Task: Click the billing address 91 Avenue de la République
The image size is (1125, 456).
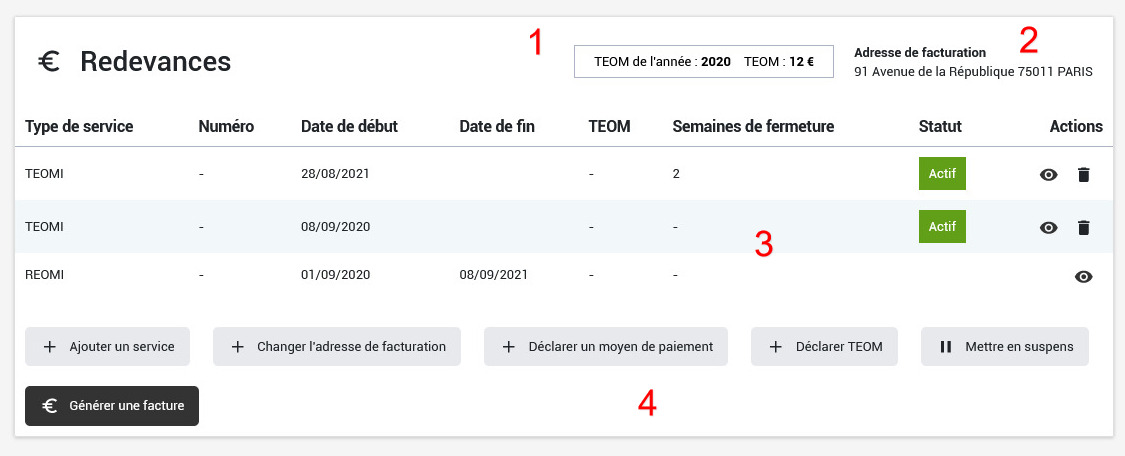Action: pyautogui.click(x=973, y=72)
